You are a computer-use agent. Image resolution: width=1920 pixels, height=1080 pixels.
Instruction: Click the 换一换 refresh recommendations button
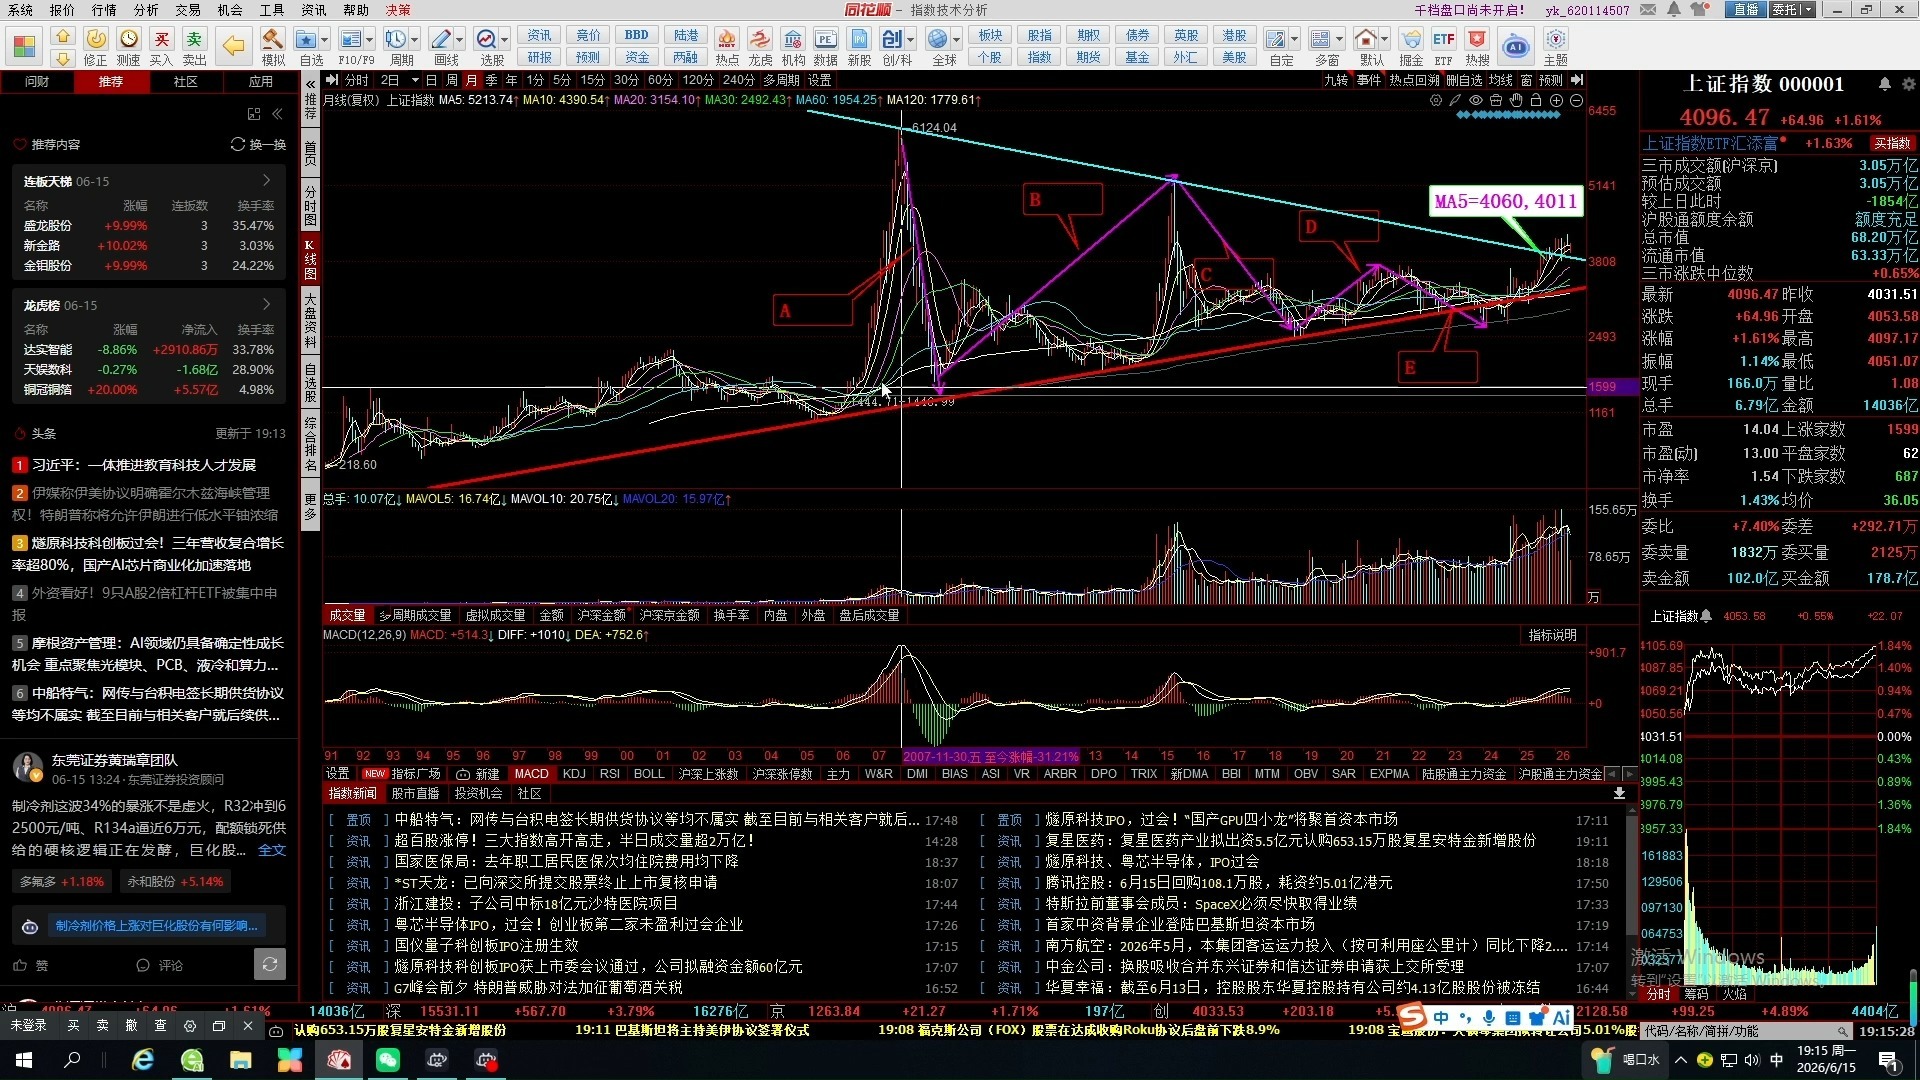[258, 144]
